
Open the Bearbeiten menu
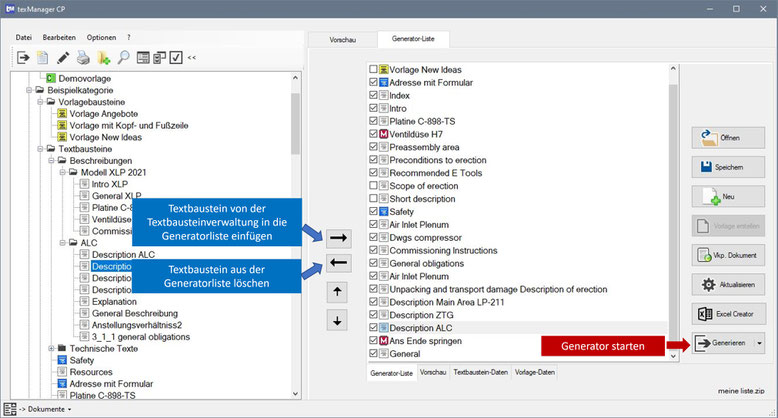[59, 37]
